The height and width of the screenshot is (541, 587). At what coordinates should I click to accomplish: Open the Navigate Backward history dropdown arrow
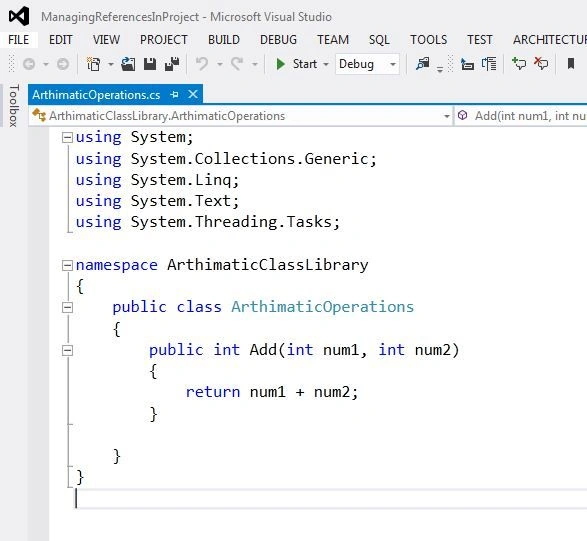46,64
